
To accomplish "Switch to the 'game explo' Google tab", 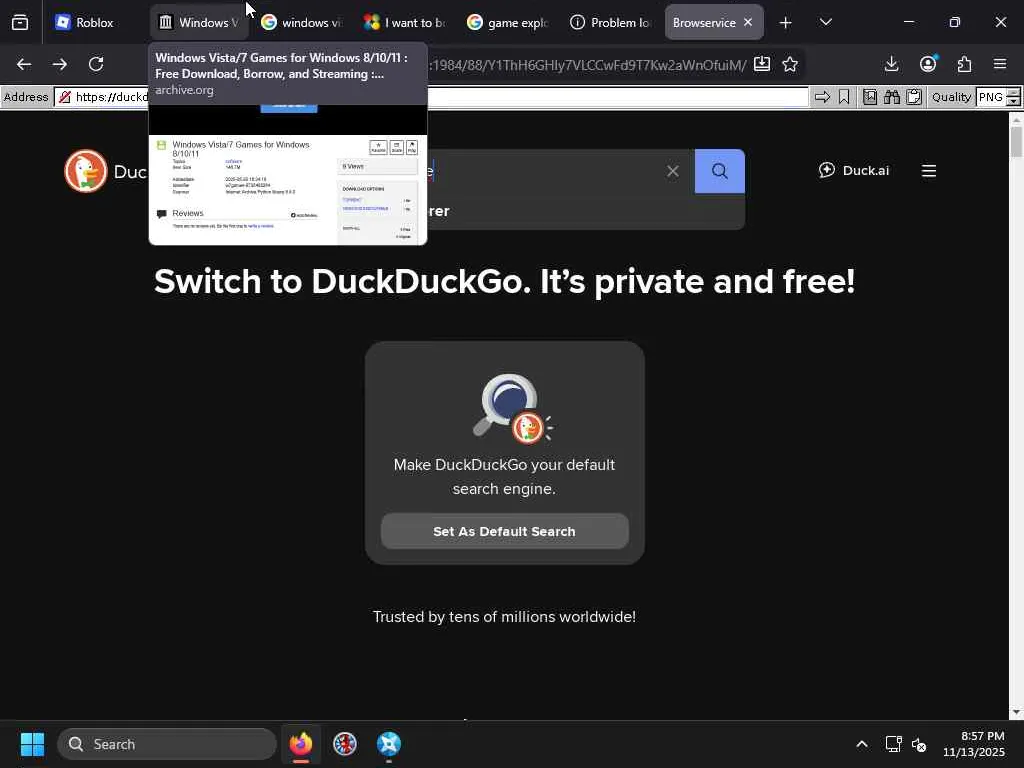I will (x=507, y=22).
